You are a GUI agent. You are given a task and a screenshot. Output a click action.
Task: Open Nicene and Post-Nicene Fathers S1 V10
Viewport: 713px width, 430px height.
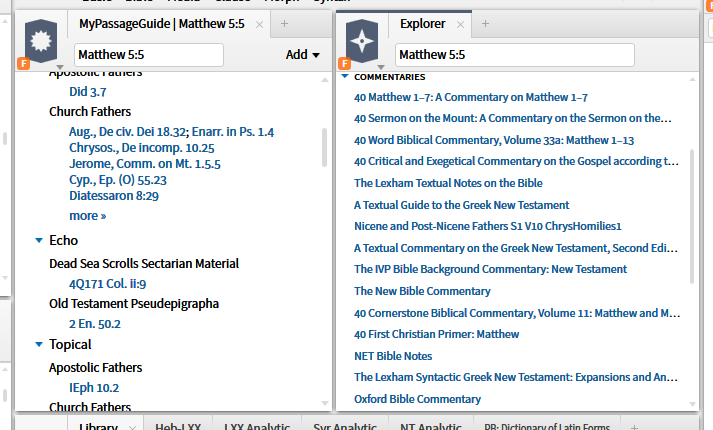tap(487, 226)
